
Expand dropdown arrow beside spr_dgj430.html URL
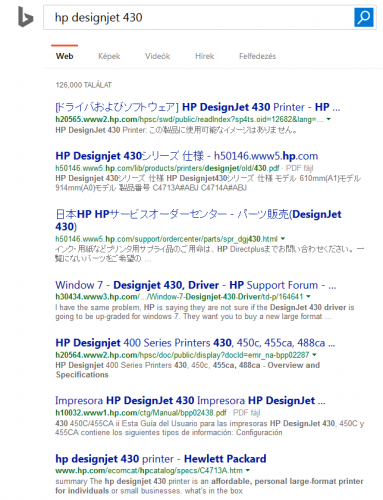283,239
